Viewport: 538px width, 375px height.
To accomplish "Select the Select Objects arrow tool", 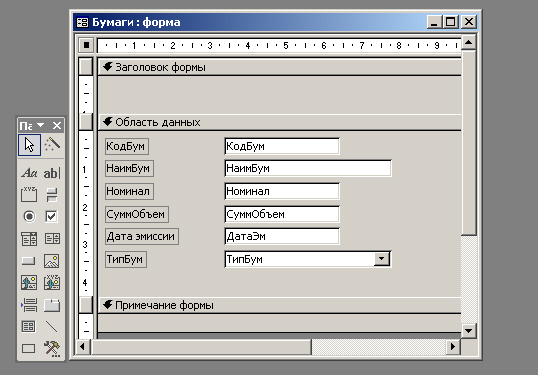I will point(29,145).
